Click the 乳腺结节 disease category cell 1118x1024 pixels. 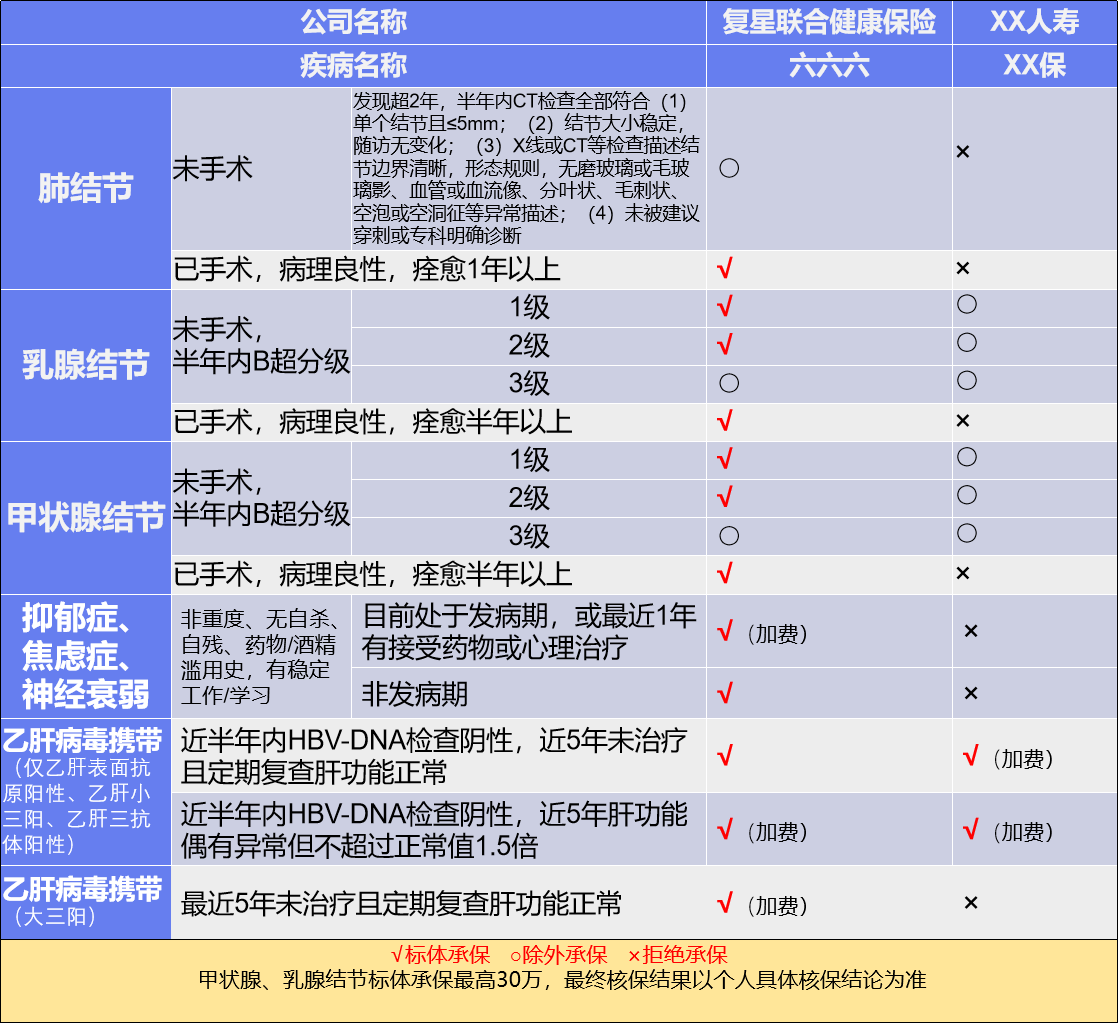click(86, 365)
